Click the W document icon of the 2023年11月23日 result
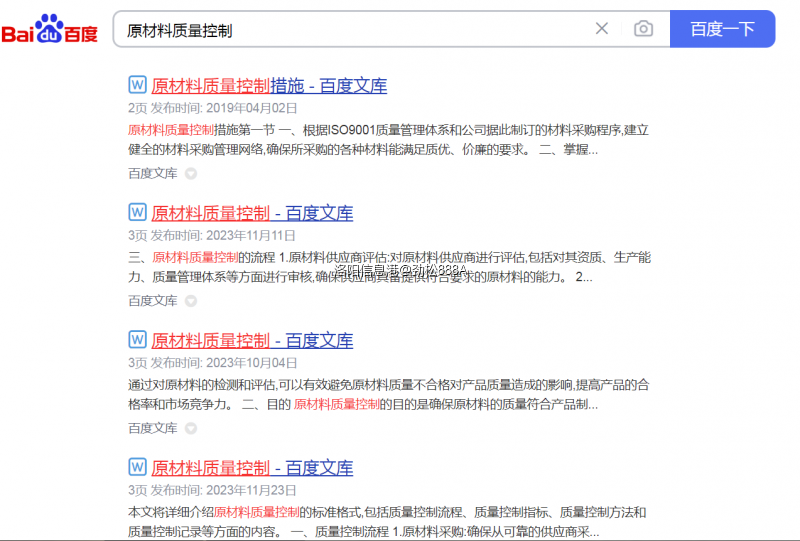The height and width of the screenshot is (541, 800). (138, 467)
